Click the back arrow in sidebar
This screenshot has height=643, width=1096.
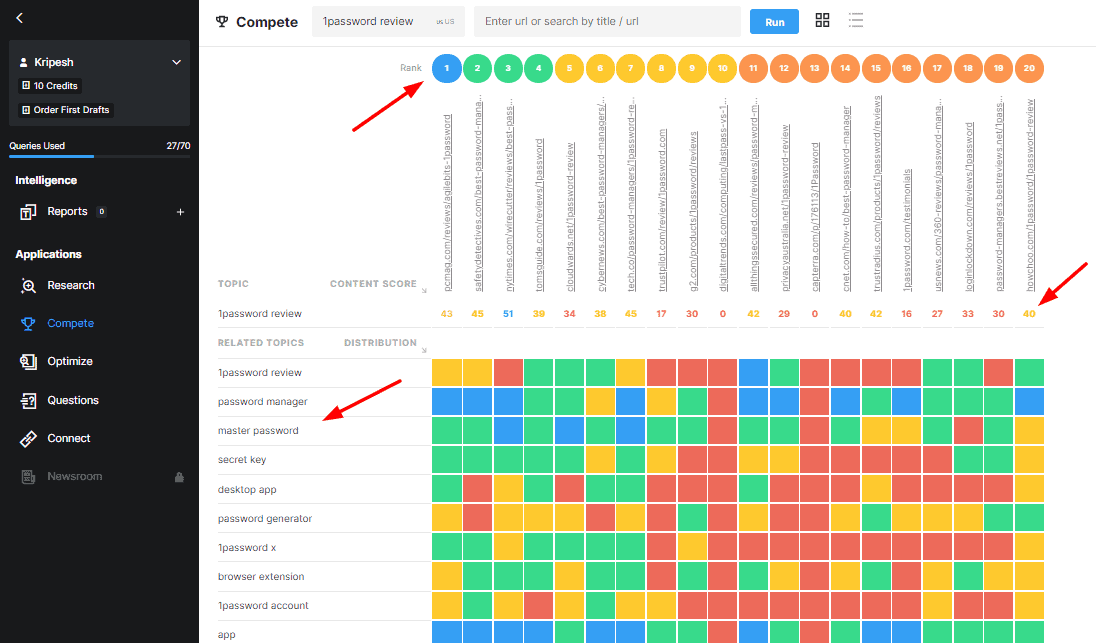pyautogui.click(x=20, y=18)
